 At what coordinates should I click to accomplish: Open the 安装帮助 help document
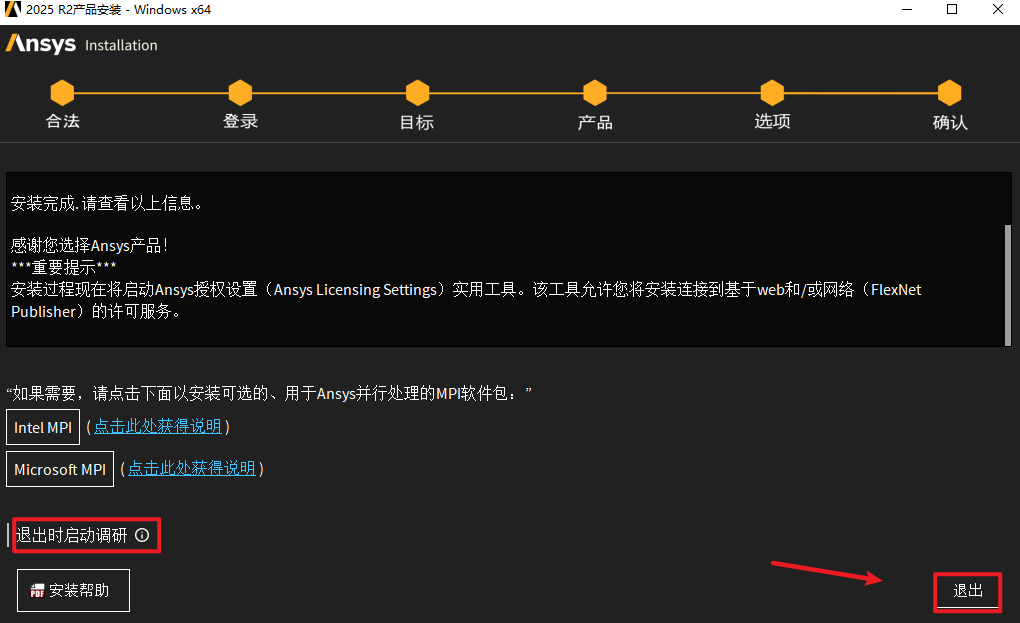coord(74,590)
